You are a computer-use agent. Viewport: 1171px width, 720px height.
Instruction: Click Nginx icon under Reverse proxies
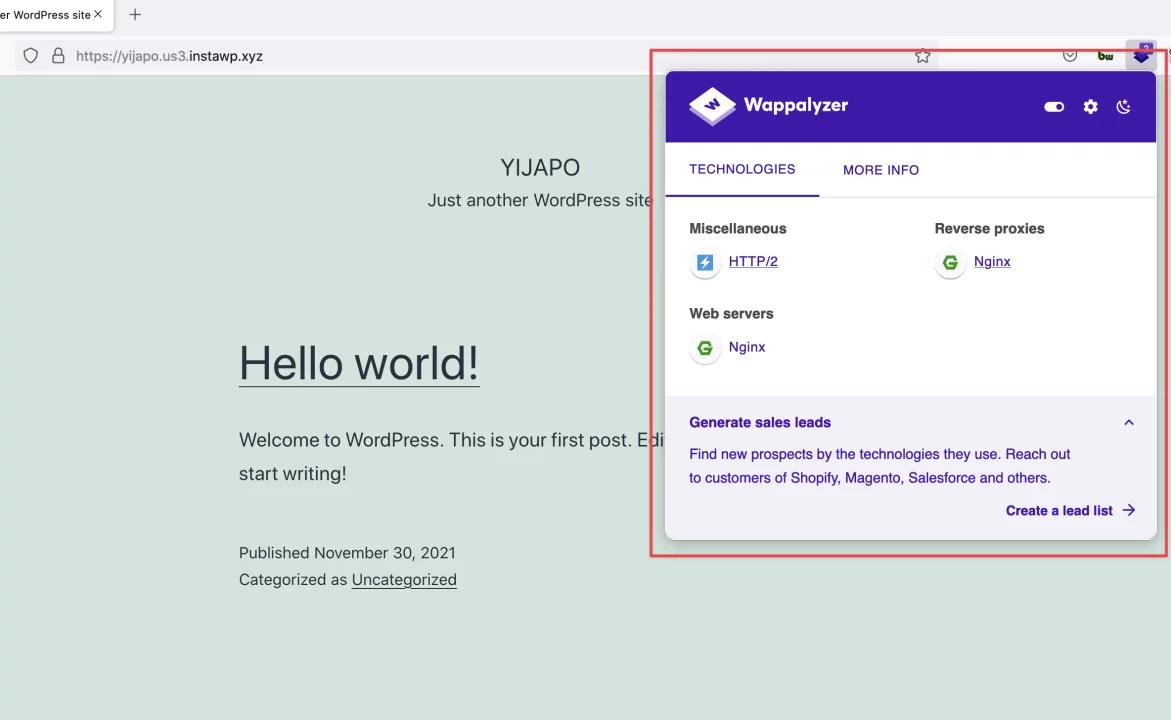click(950, 262)
